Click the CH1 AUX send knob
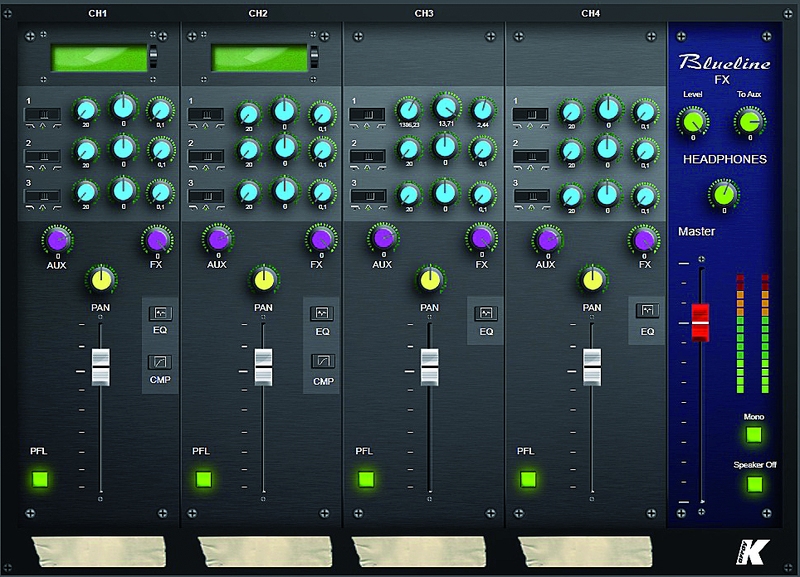The width and height of the screenshot is (800, 577). pyautogui.click(x=57, y=240)
